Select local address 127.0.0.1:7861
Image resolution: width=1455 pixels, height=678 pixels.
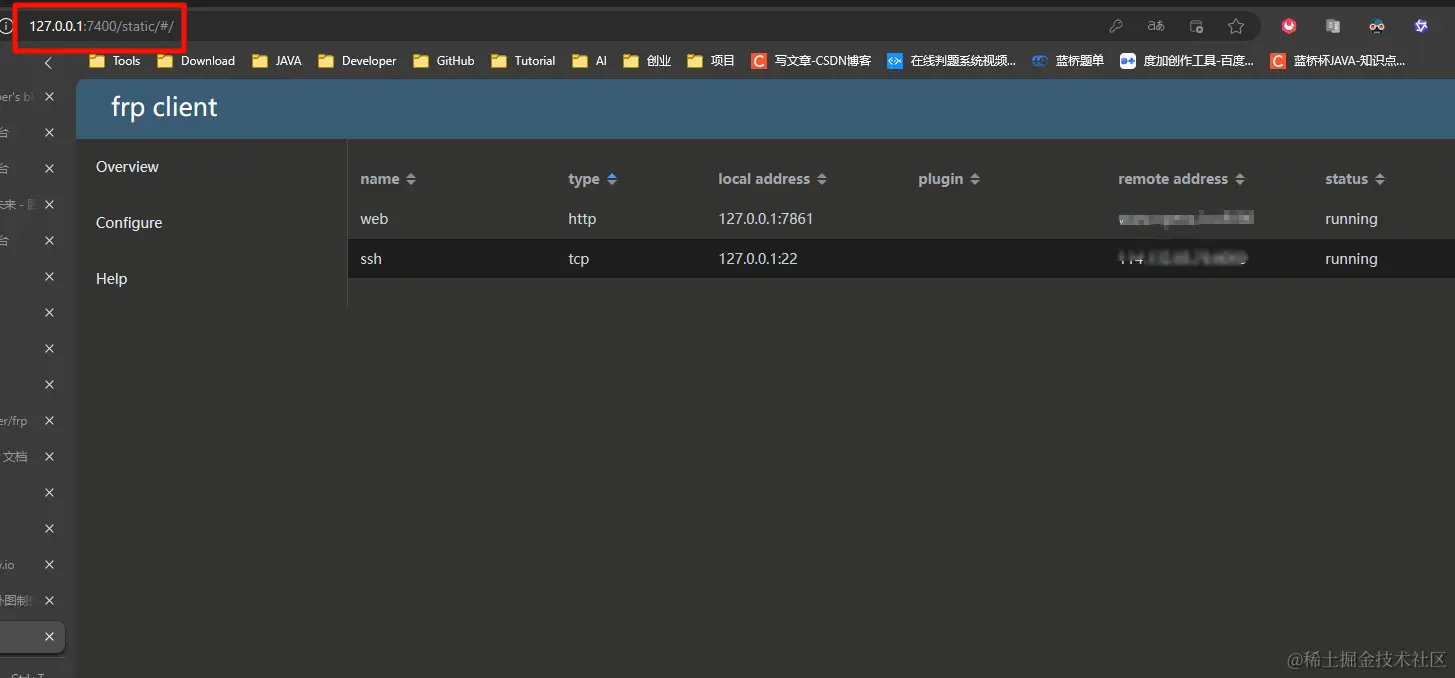tap(766, 219)
